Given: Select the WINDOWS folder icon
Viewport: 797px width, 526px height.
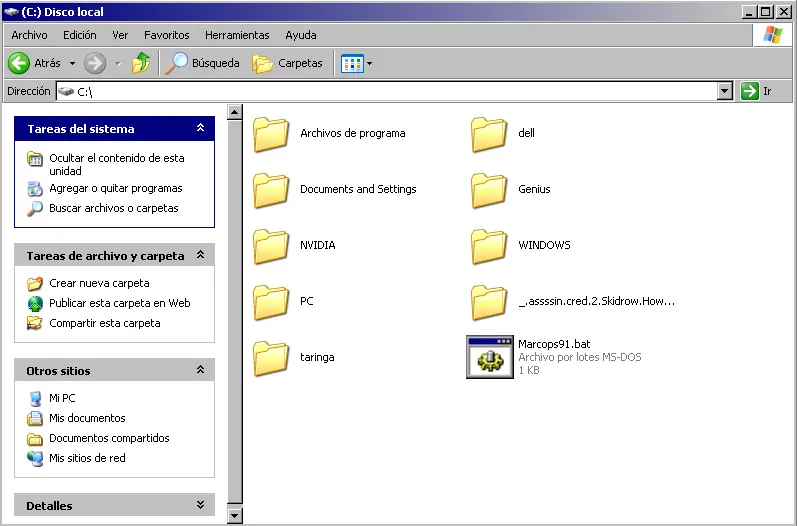Looking at the screenshot, I should (x=489, y=245).
